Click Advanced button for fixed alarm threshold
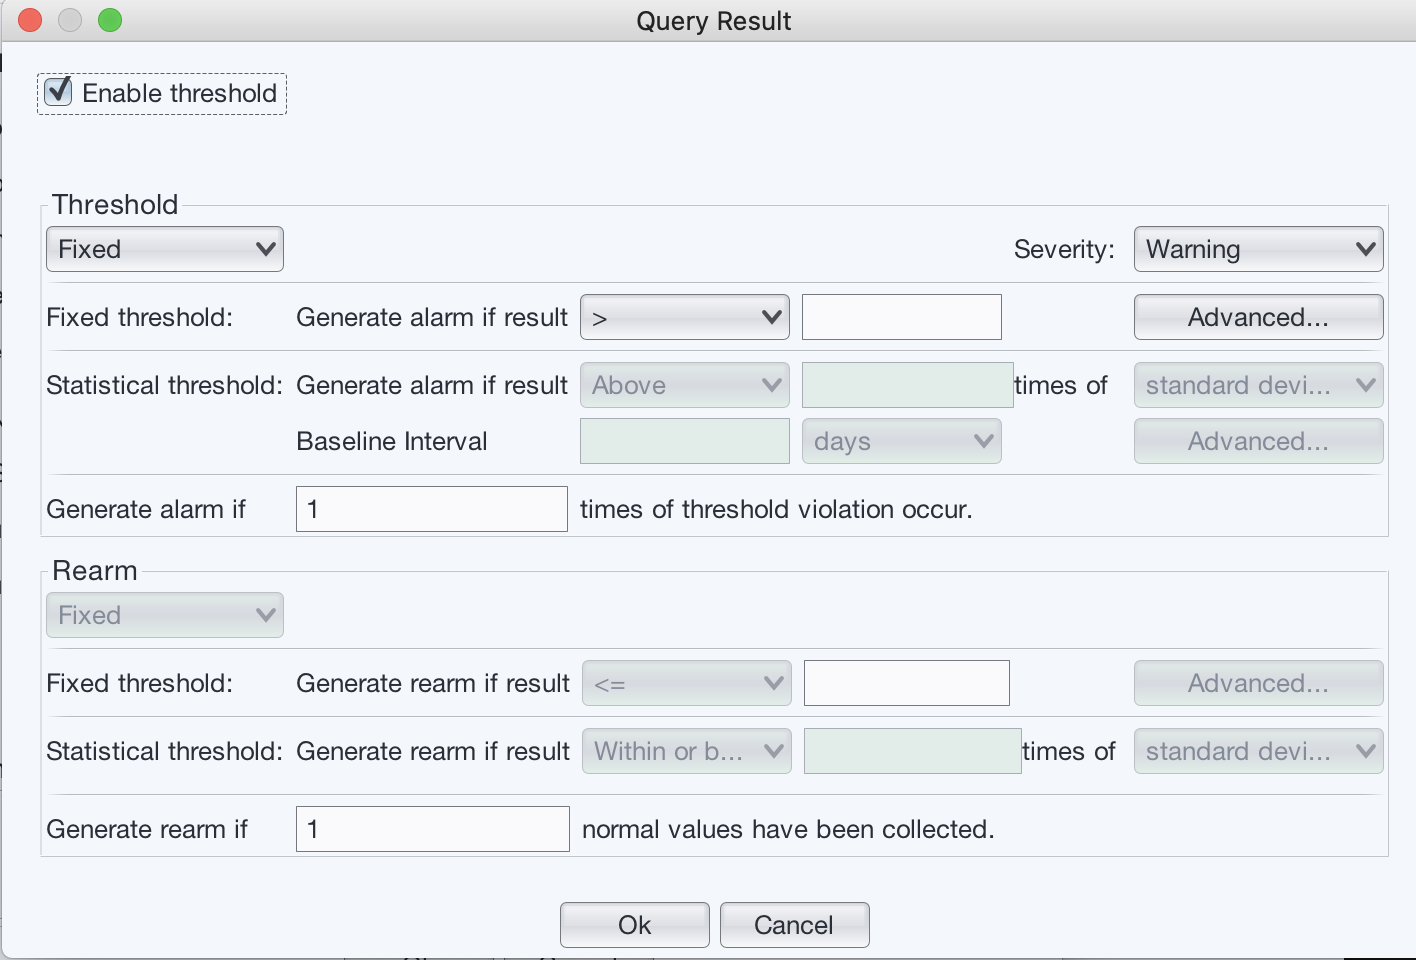This screenshot has height=960, width=1416. coord(1258,318)
